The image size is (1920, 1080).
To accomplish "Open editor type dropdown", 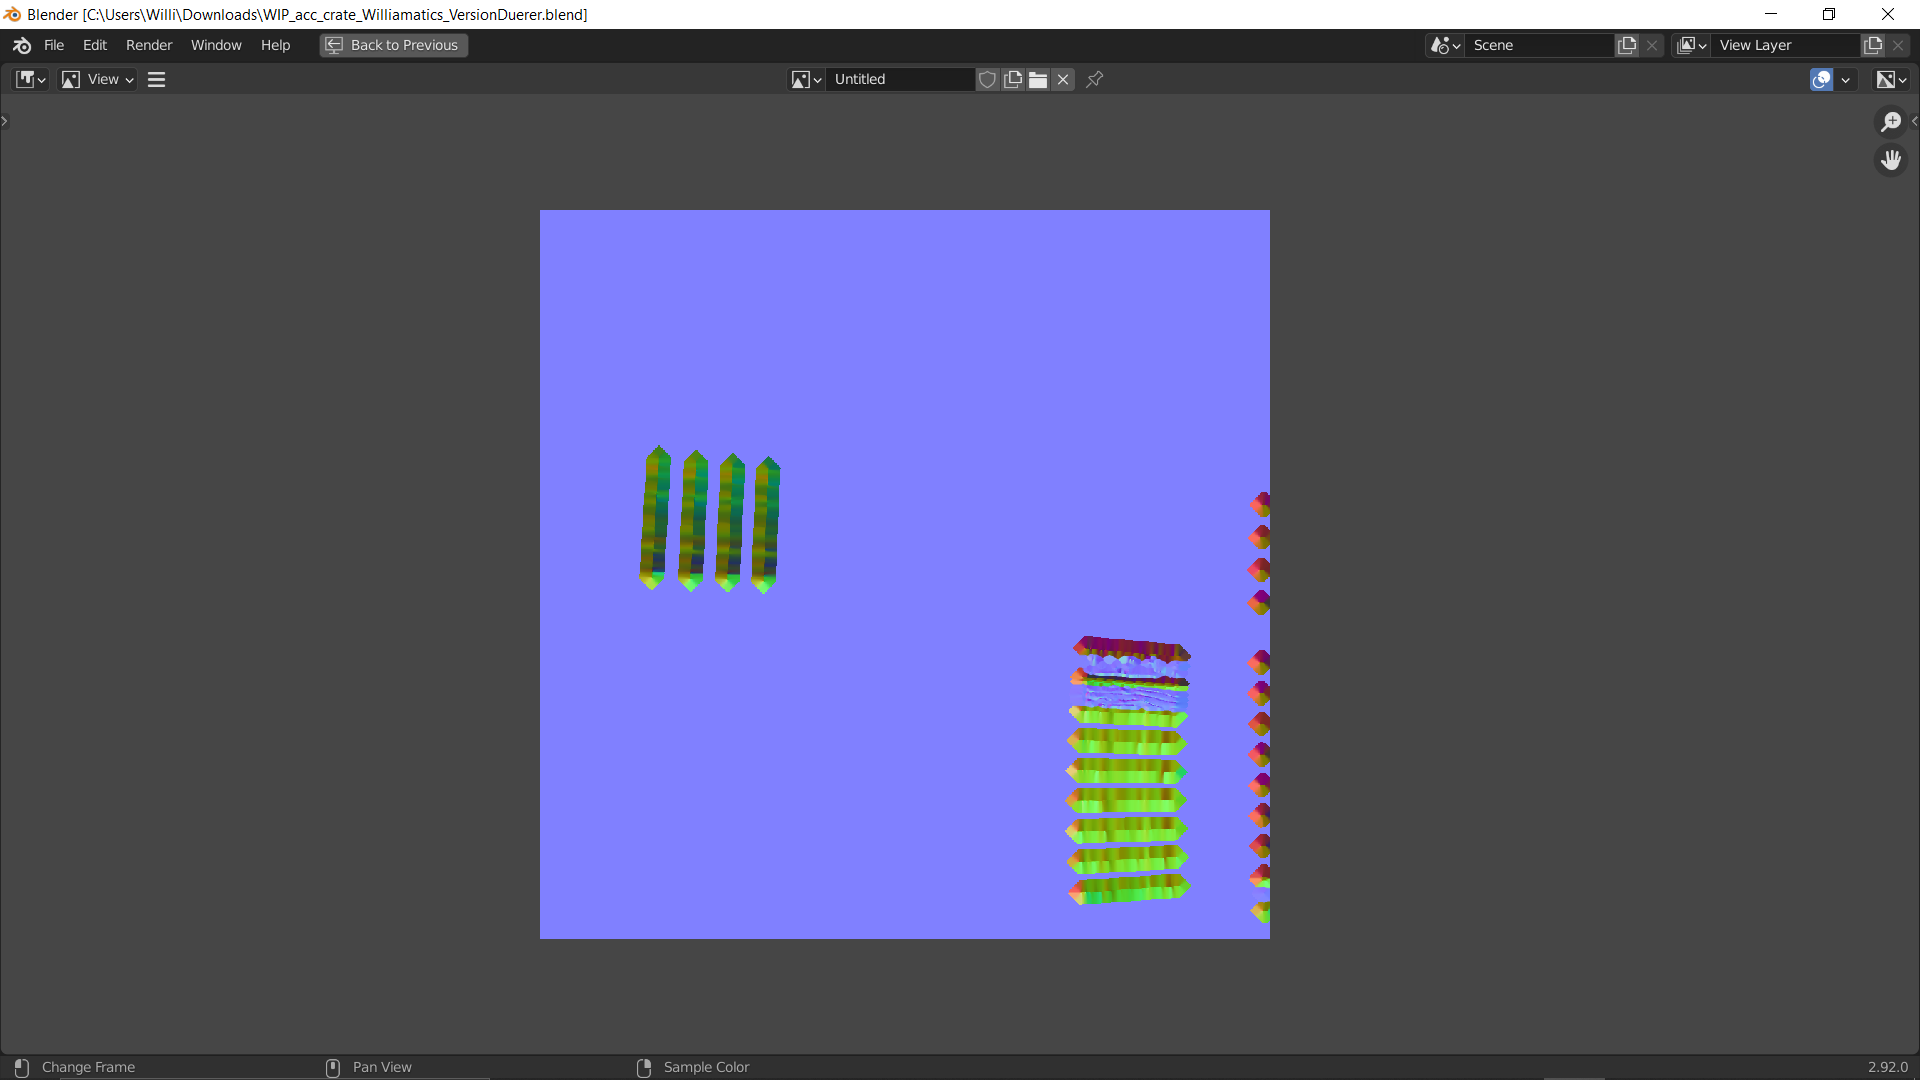I will (31, 79).
